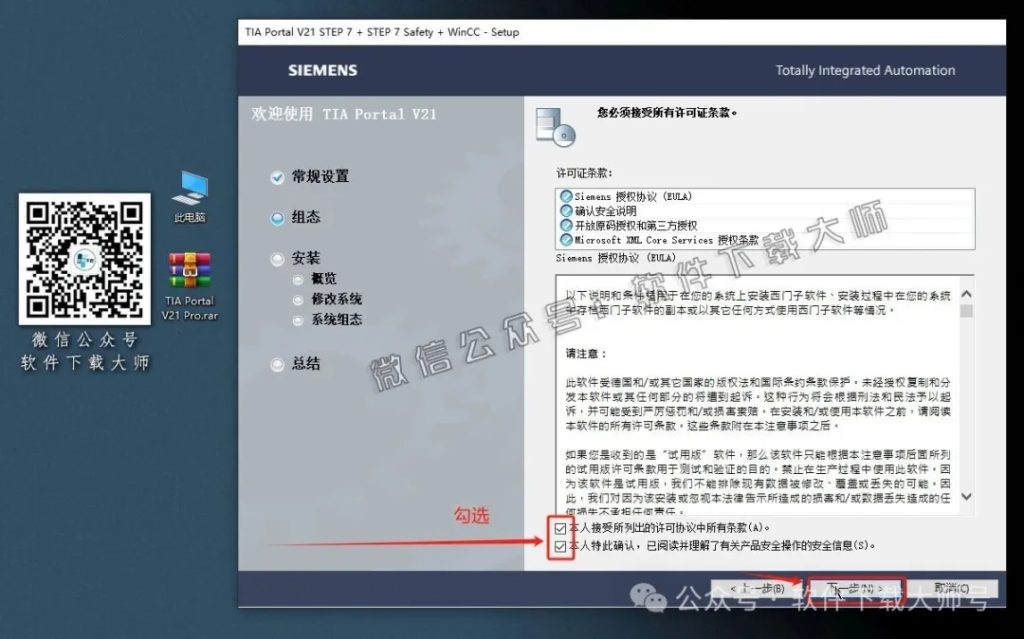1024x639 pixels.
Task: Check the product safety information confirmation (S)
Action: tap(561, 546)
